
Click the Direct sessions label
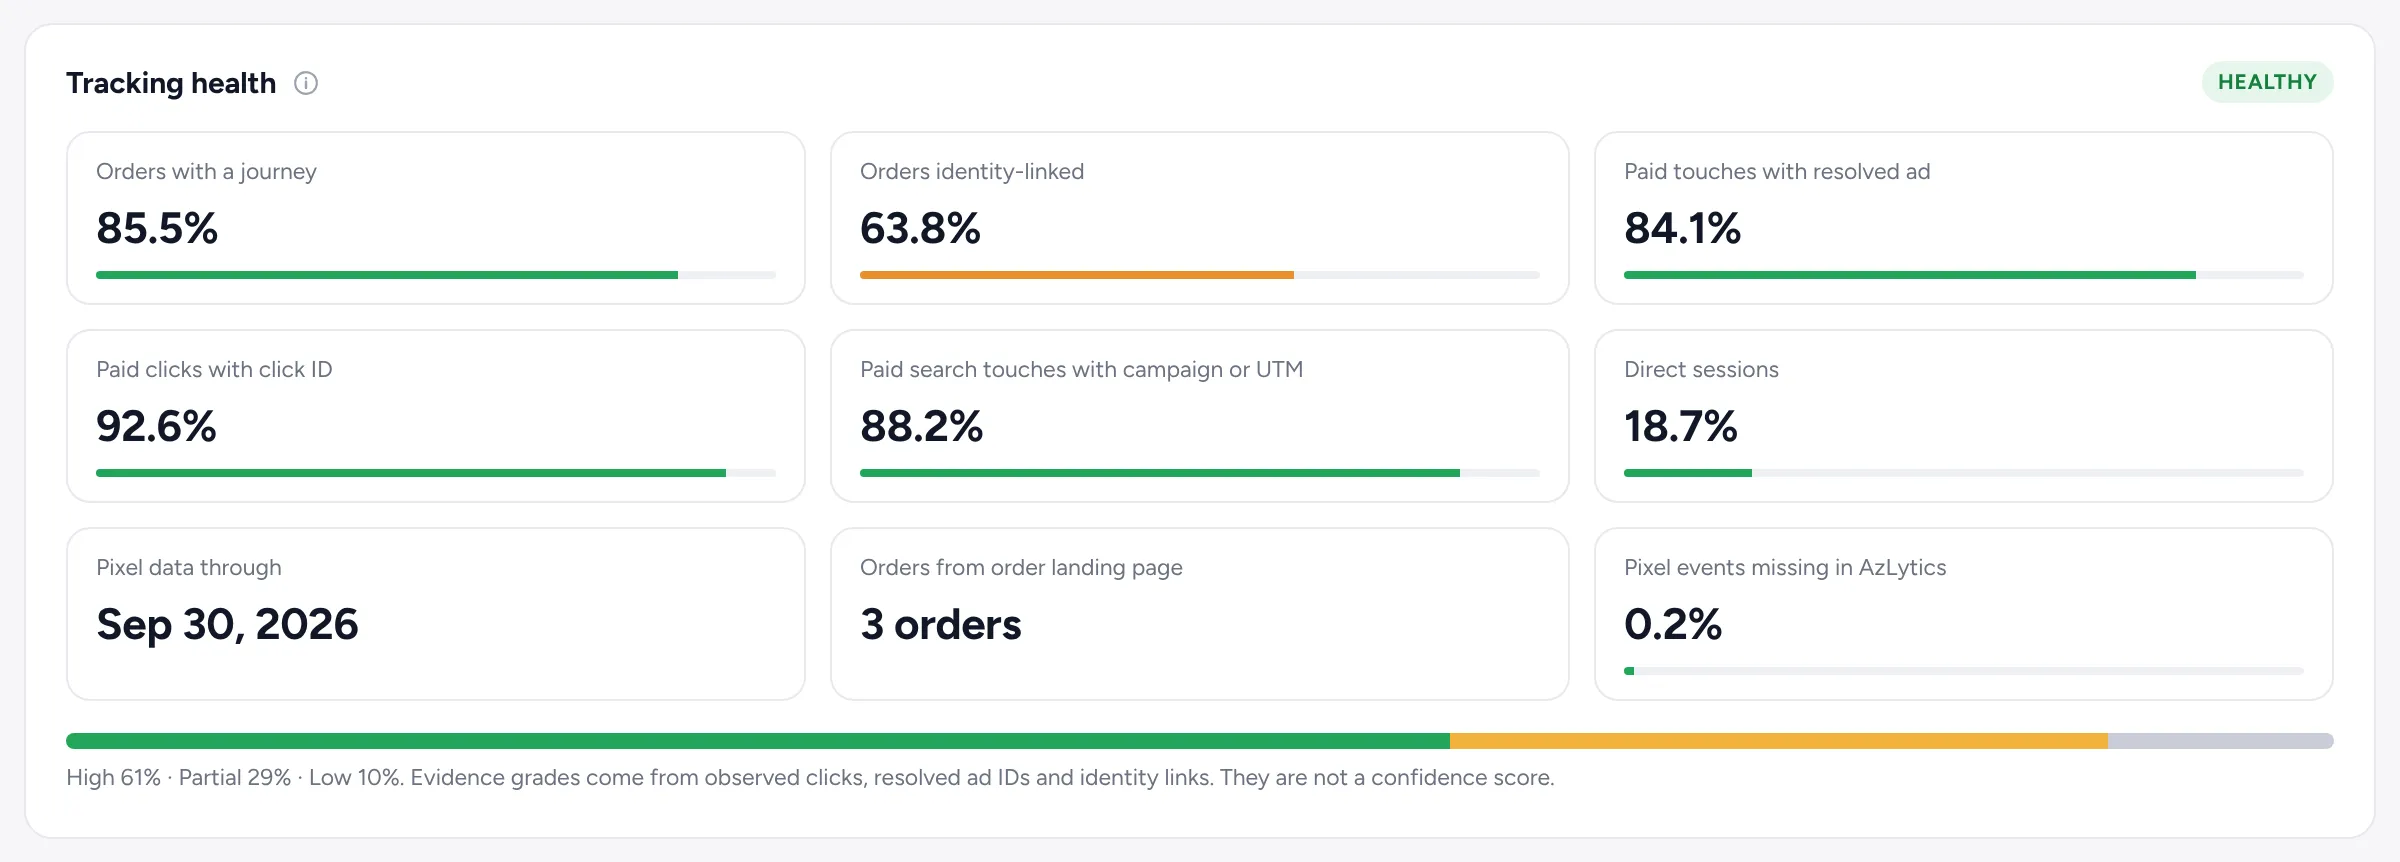(1701, 370)
